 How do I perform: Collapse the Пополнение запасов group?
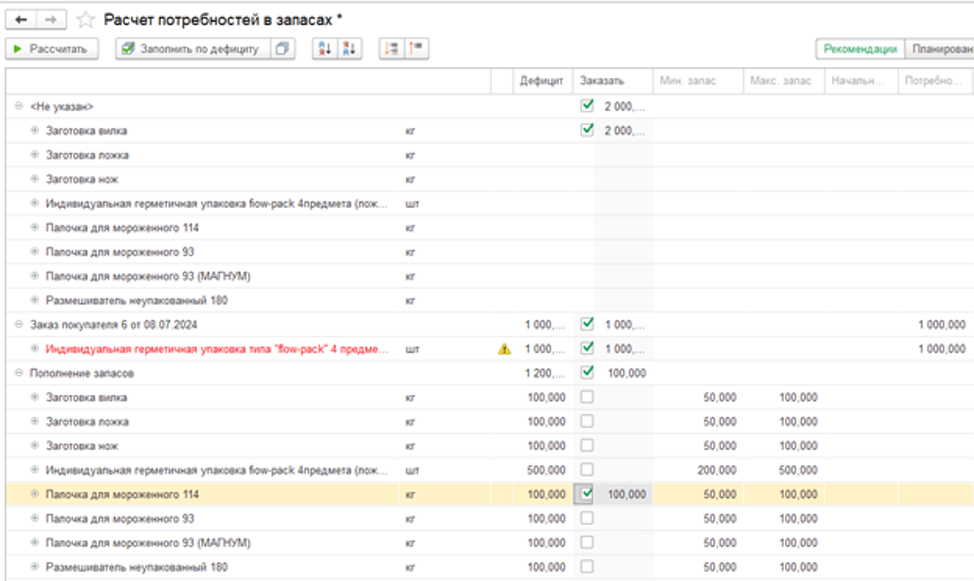pos(19,373)
